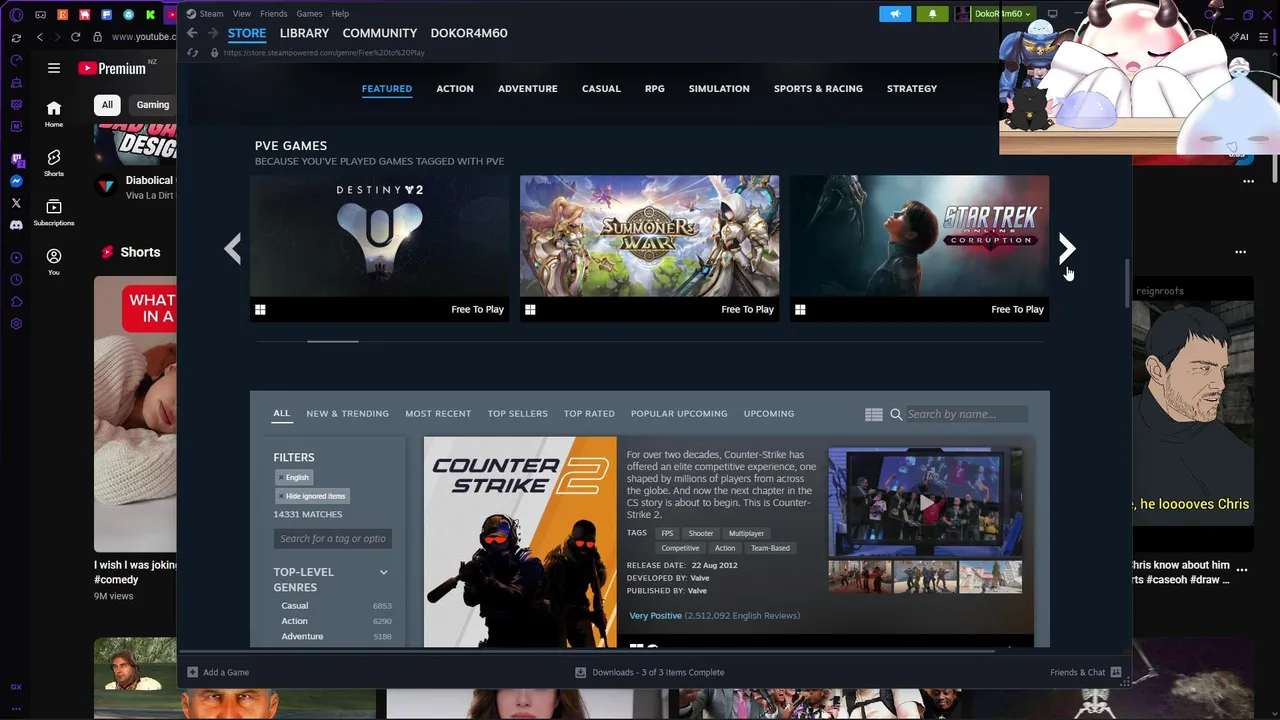Click the Opera GX logo menu icon

(16, 15)
